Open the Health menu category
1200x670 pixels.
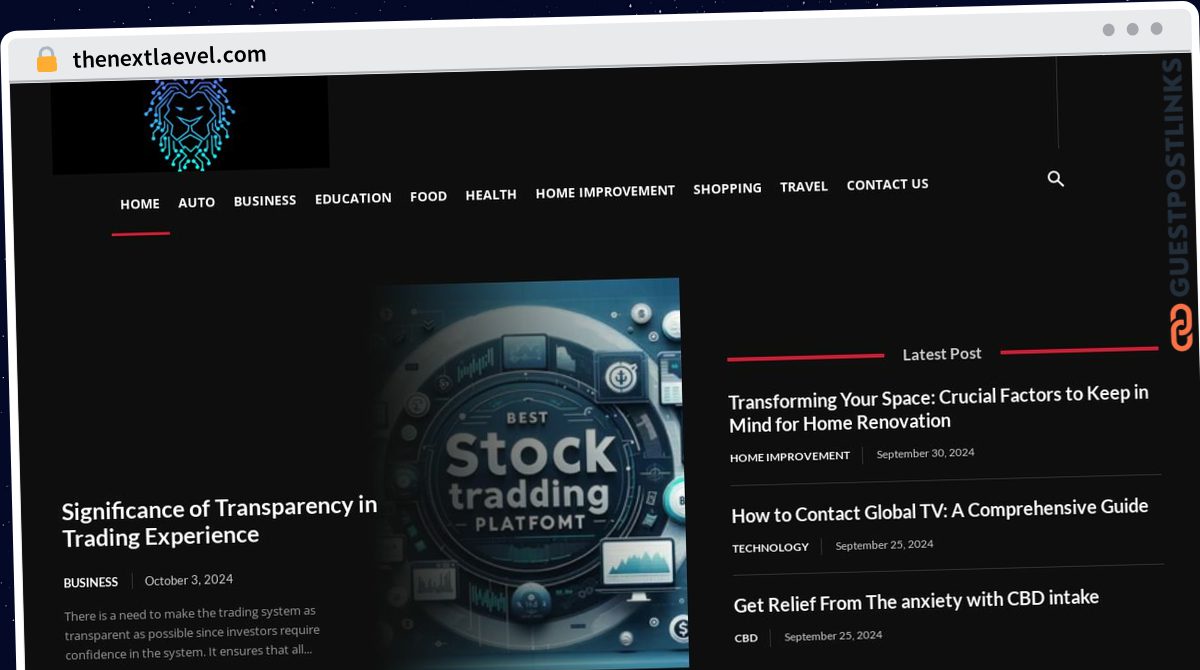491,195
